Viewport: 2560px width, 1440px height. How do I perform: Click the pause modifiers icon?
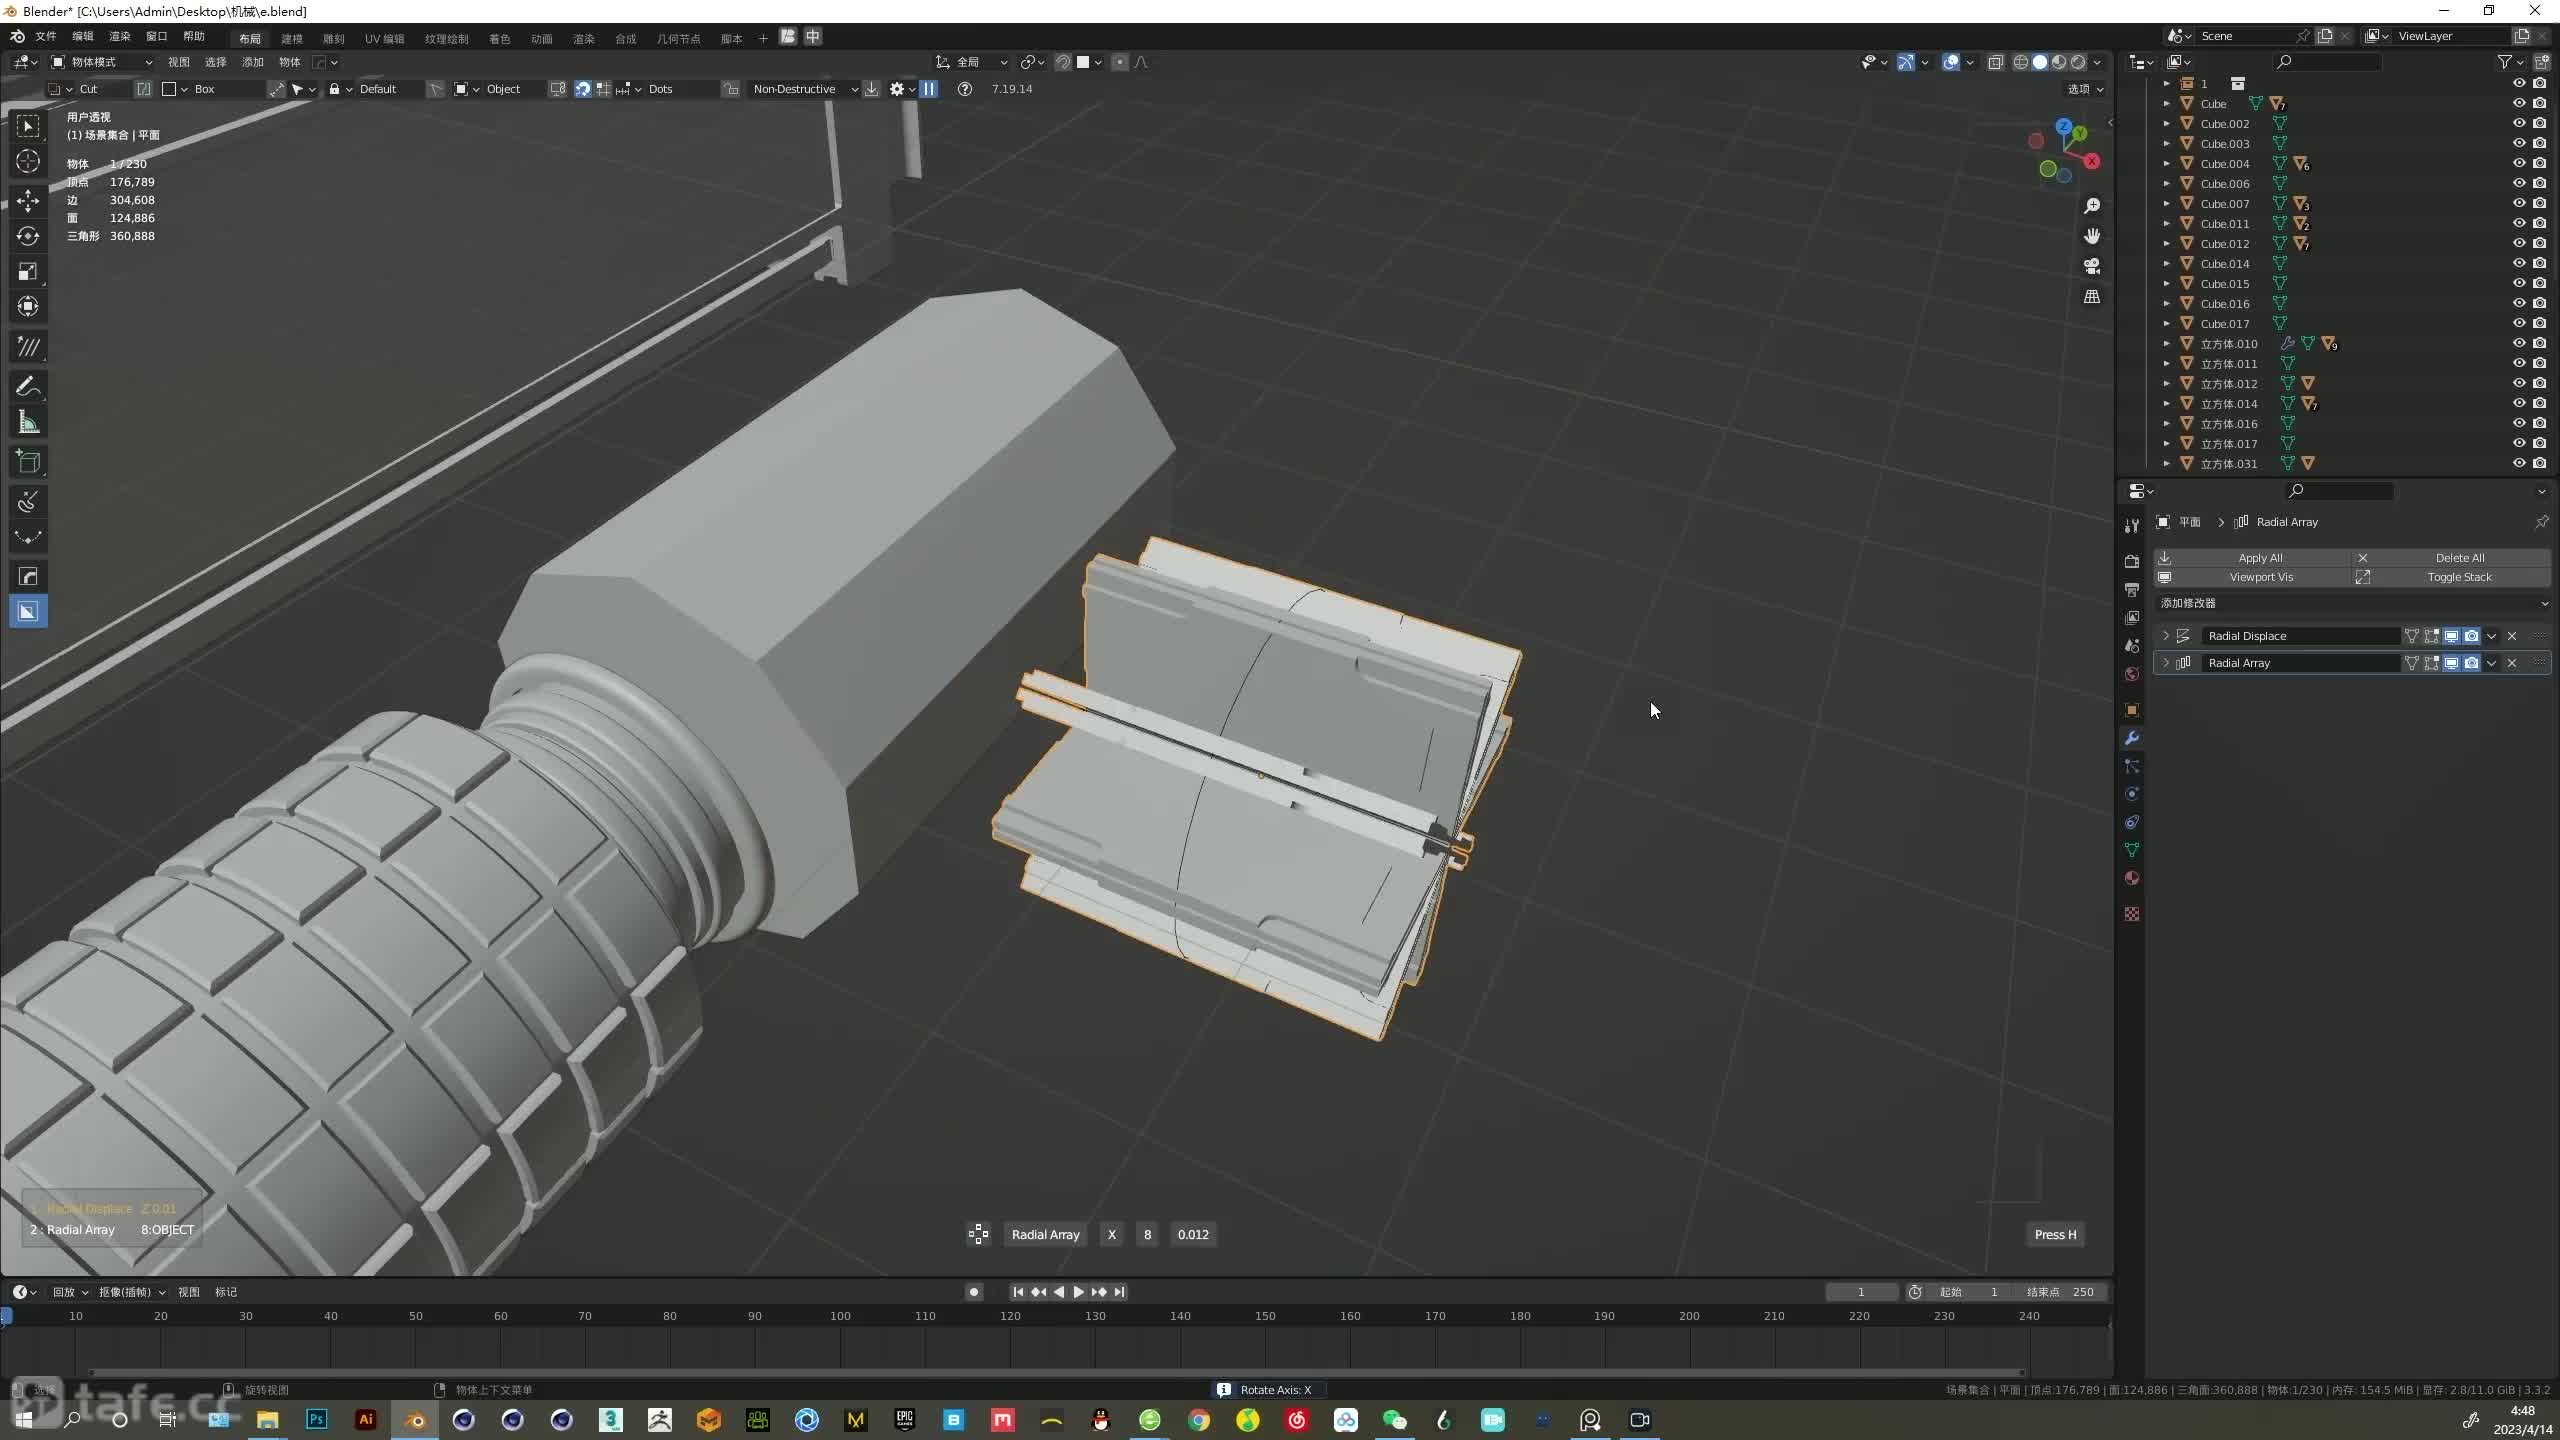click(929, 89)
